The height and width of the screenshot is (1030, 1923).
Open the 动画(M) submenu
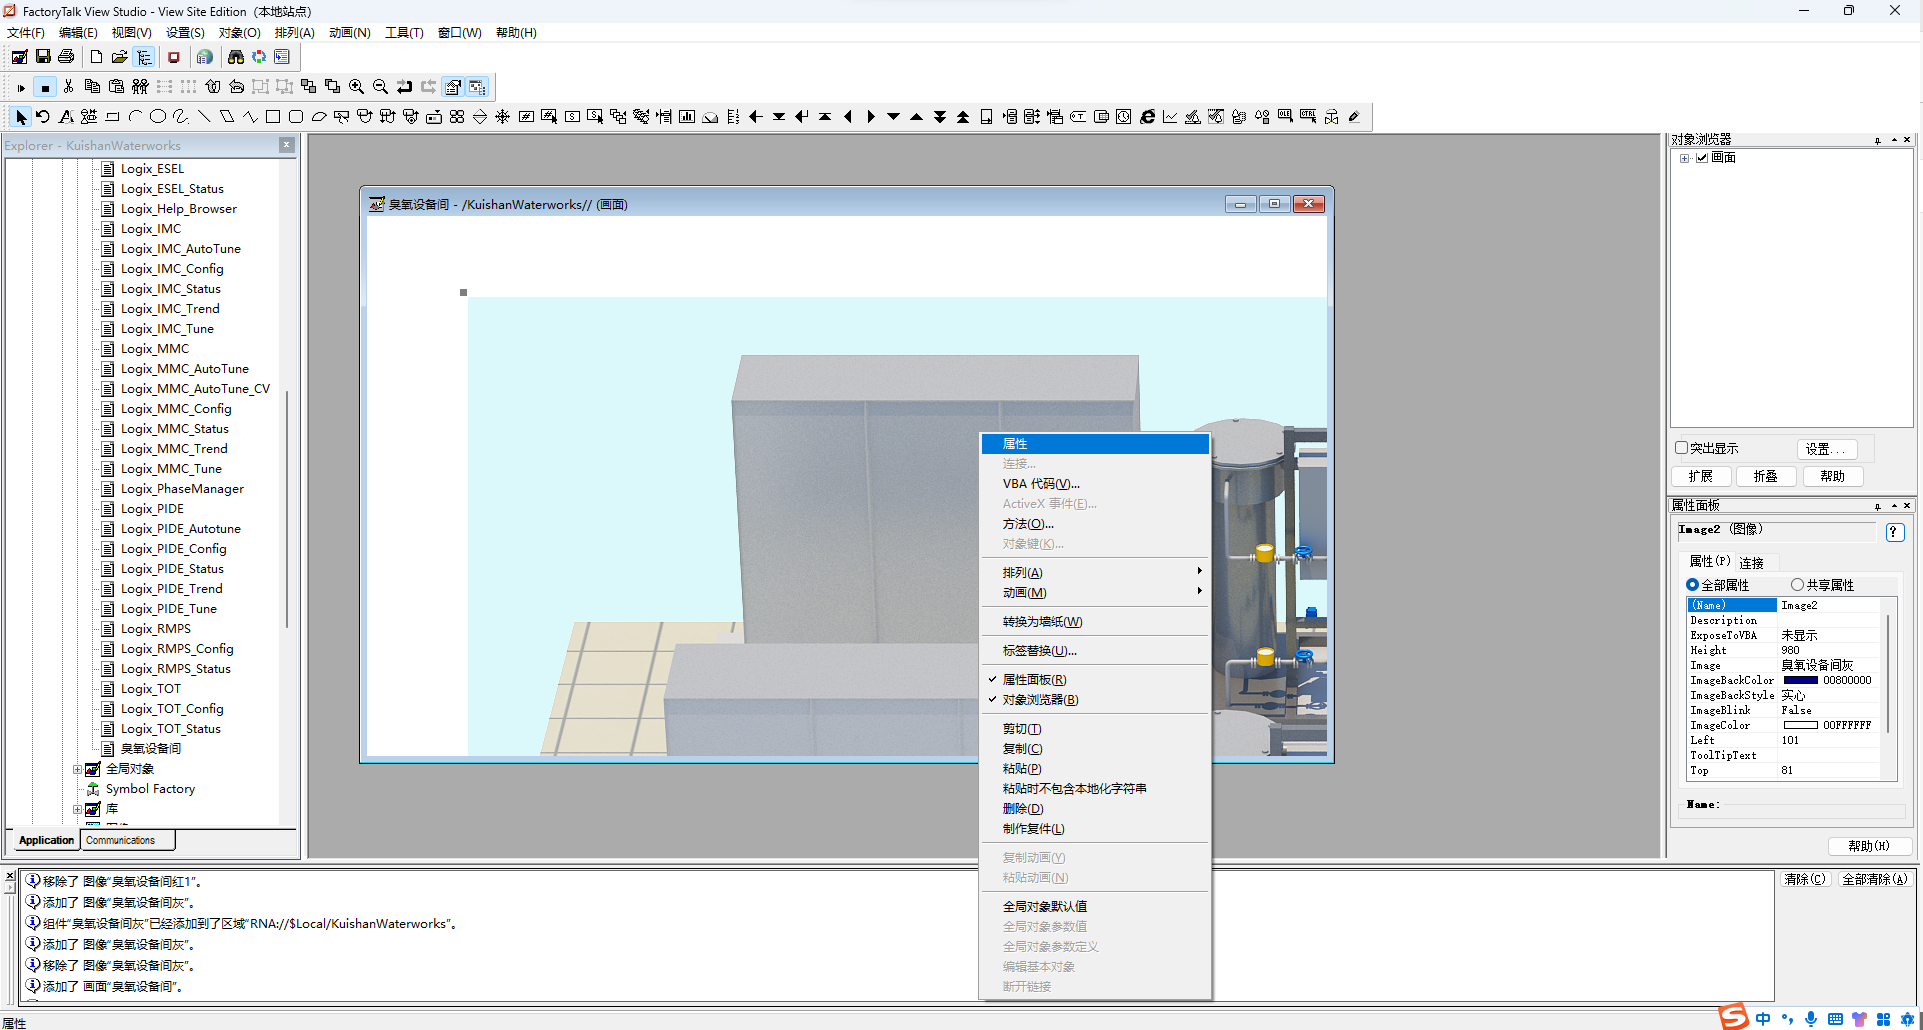pyautogui.click(x=1095, y=593)
